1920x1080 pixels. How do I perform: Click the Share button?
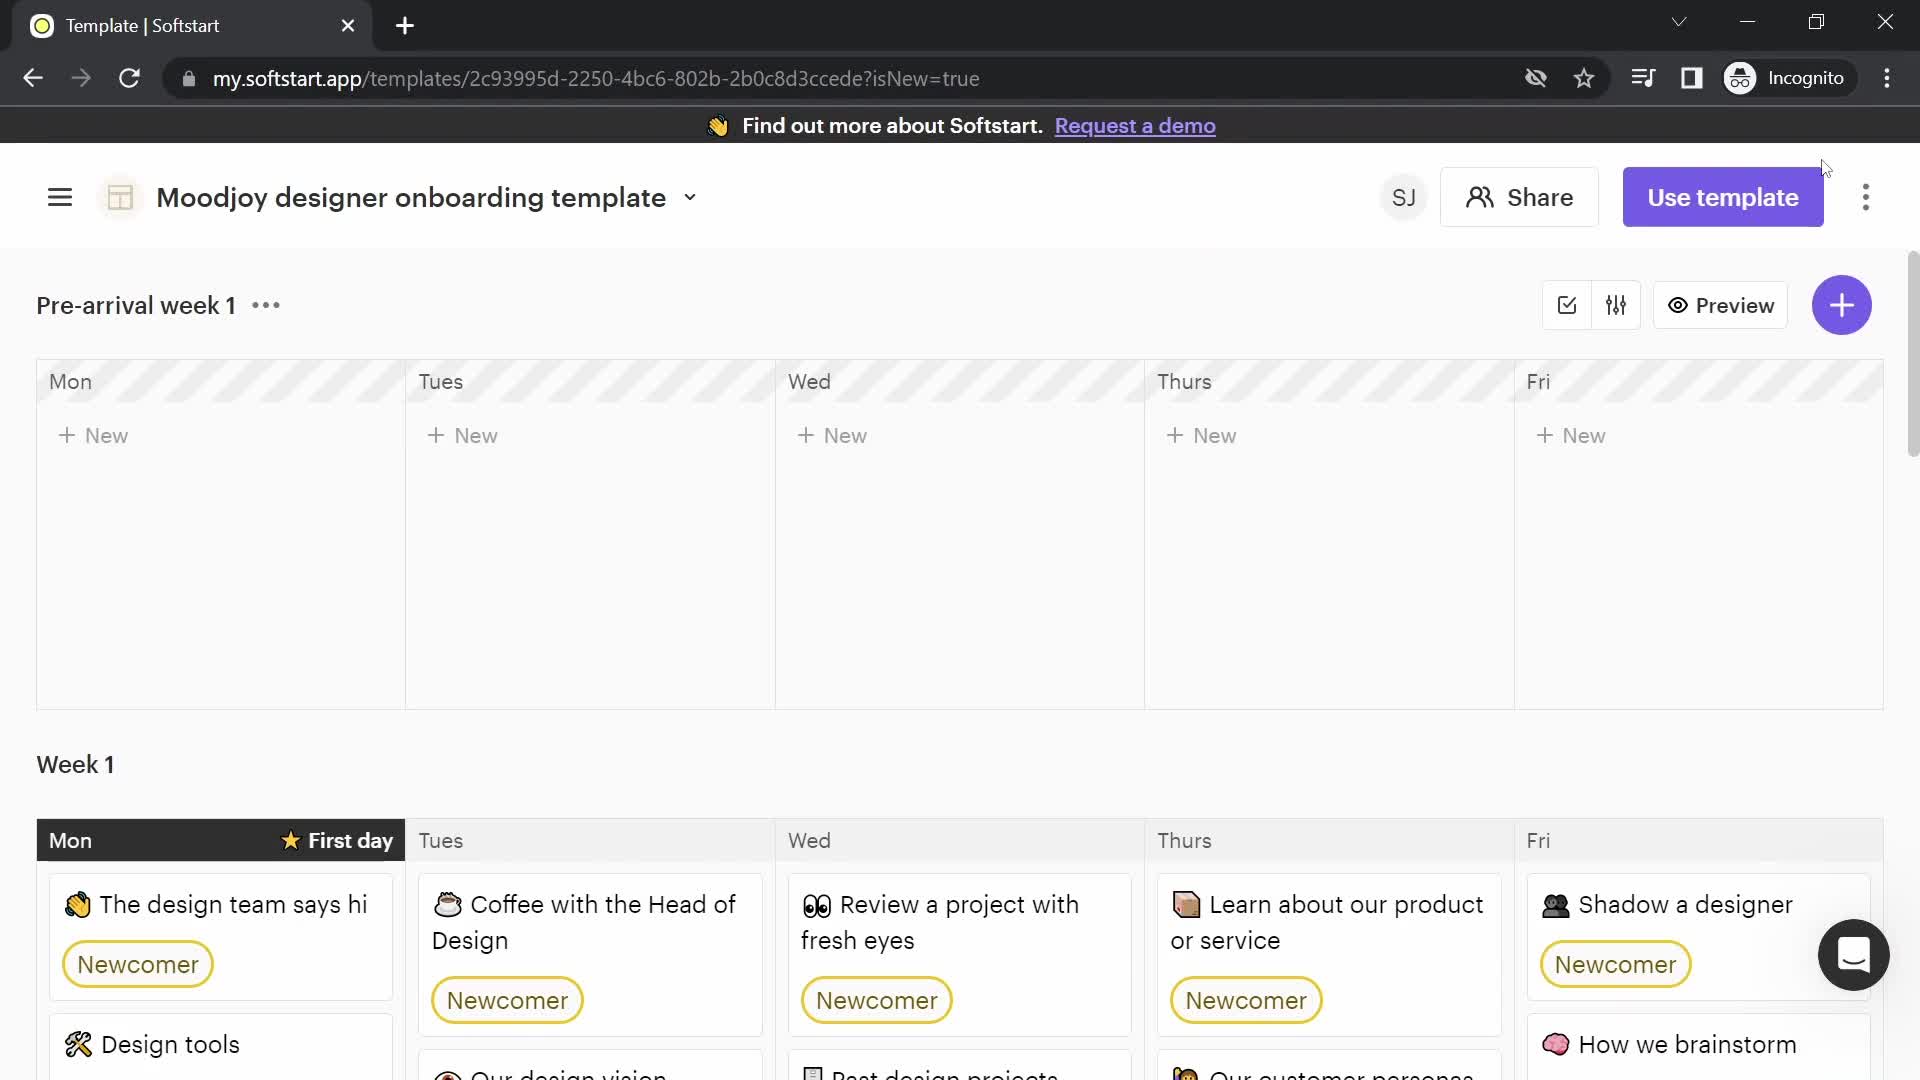click(1519, 197)
